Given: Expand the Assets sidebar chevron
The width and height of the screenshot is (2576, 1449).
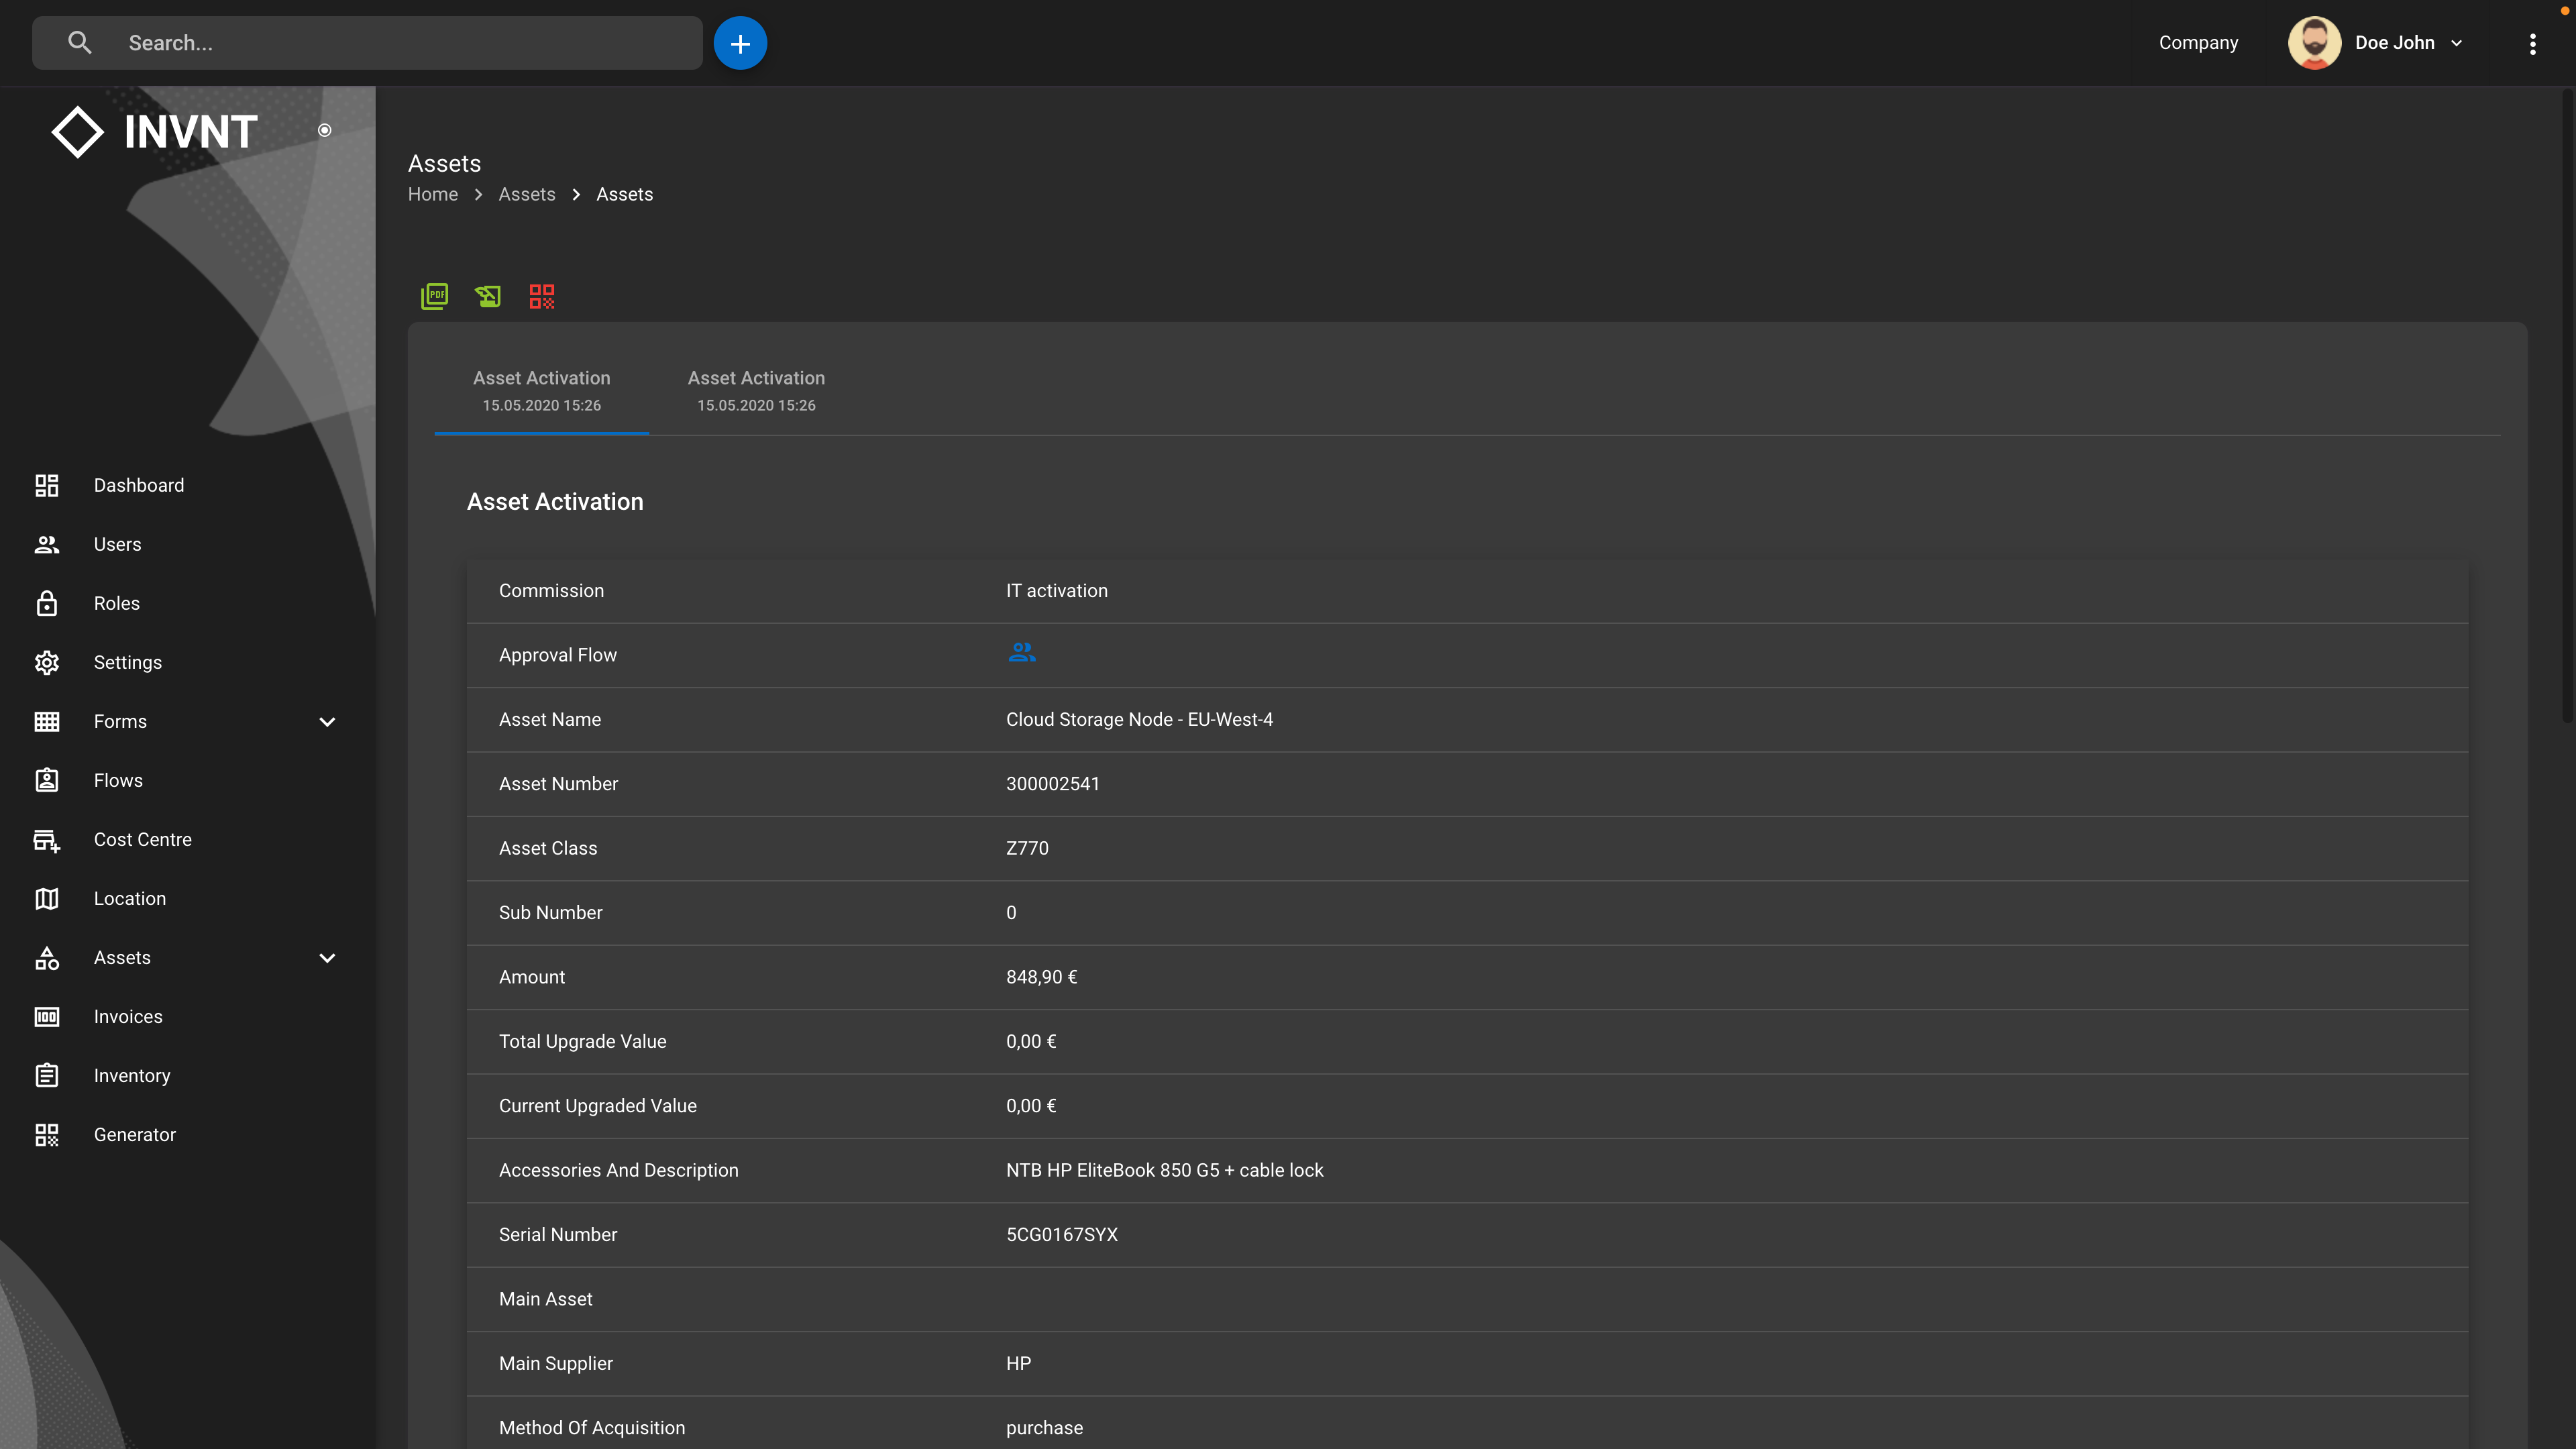Looking at the screenshot, I should point(327,958).
